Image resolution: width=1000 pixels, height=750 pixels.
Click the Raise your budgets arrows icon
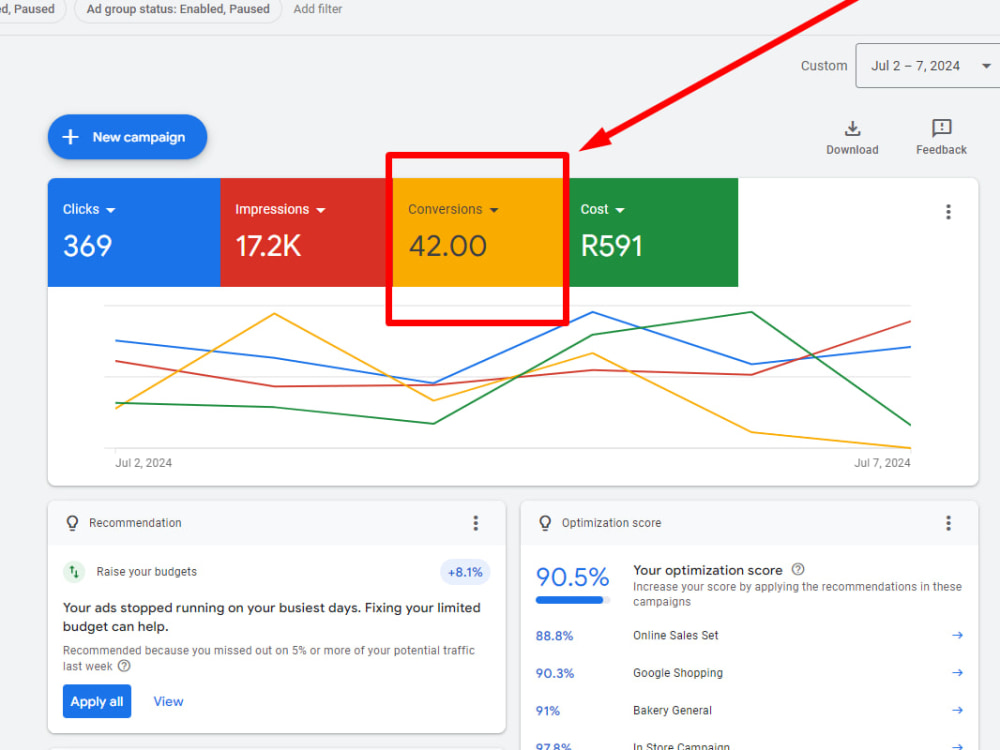pyautogui.click(x=74, y=571)
